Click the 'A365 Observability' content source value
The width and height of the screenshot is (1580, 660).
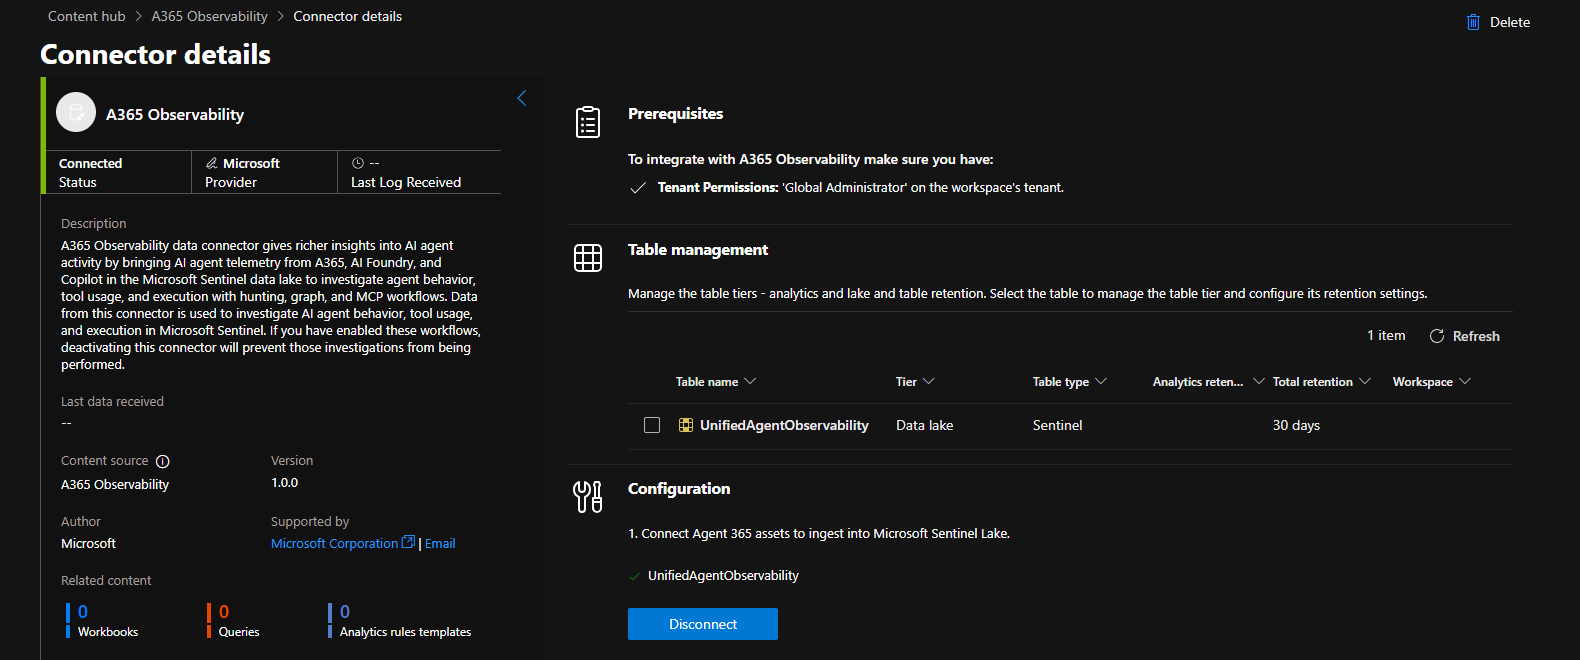(x=115, y=484)
